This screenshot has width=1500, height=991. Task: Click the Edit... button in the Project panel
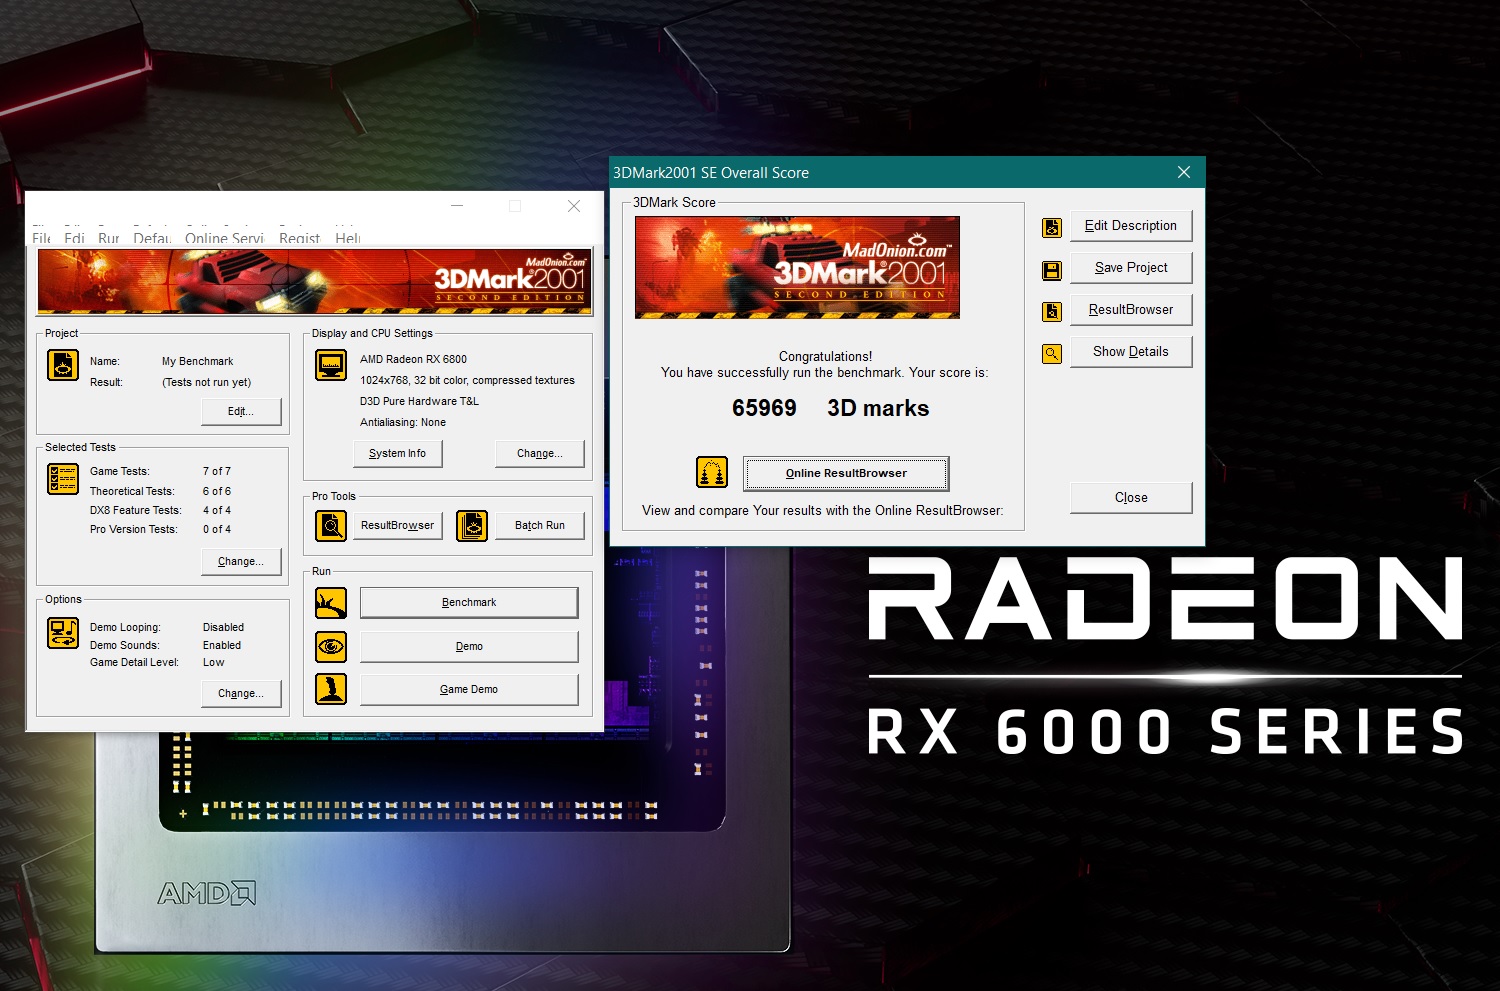pos(241,411)
